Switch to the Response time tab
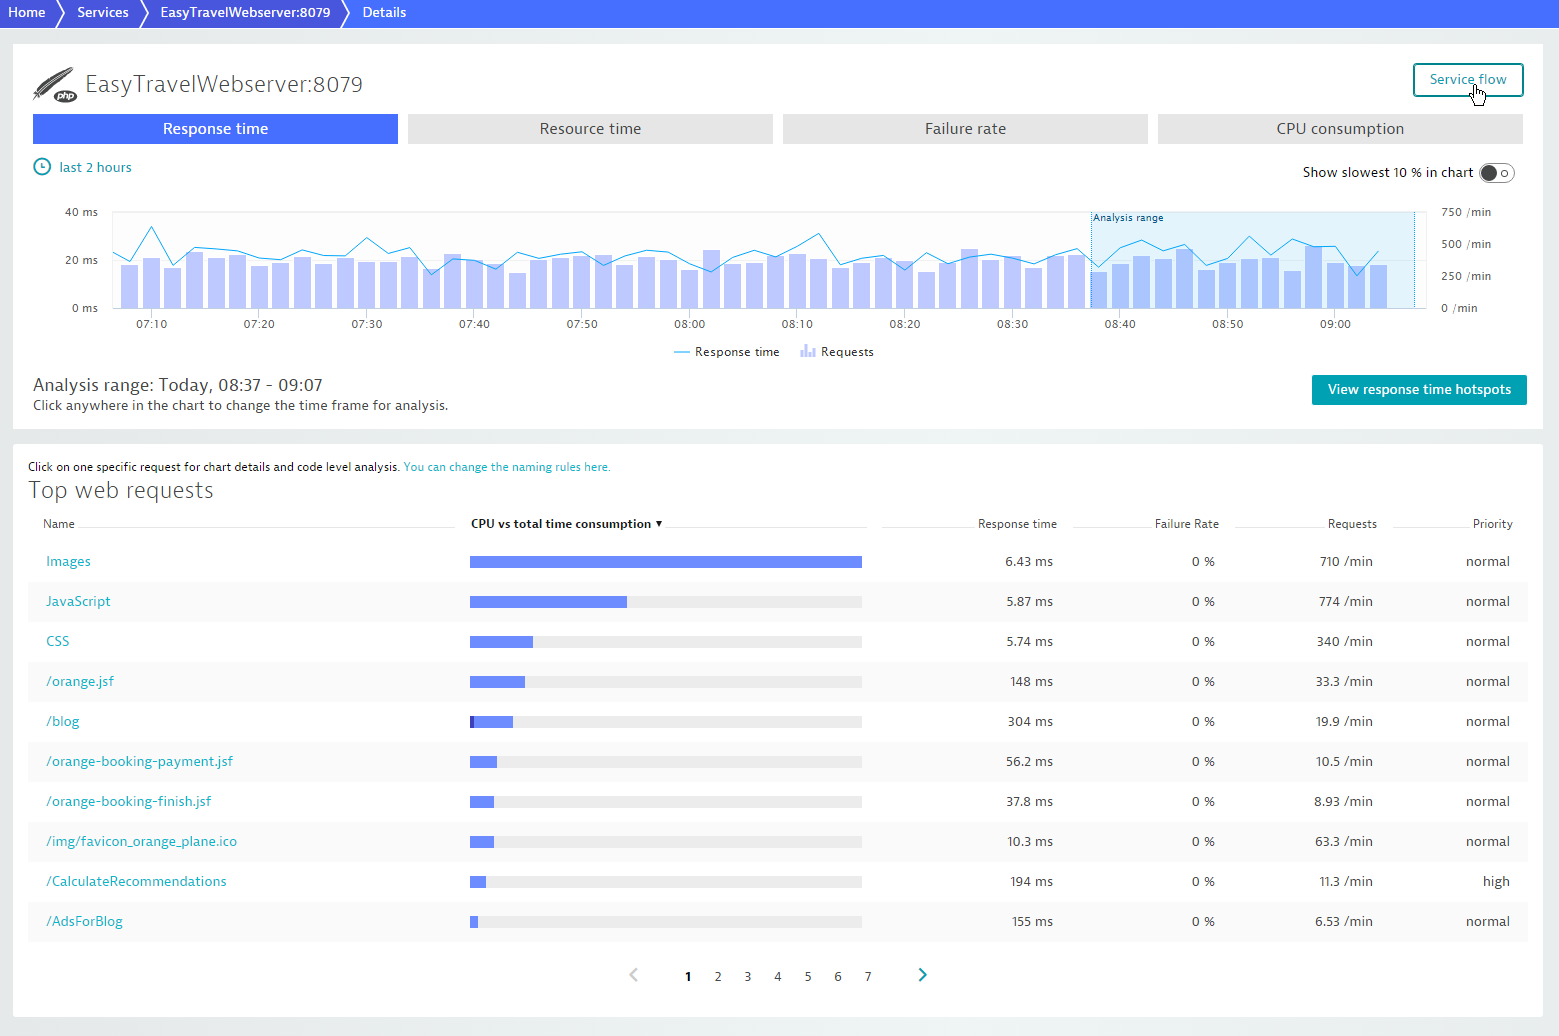The height and width of the screenshot is (1036, 1559). (x=215, y=129)
